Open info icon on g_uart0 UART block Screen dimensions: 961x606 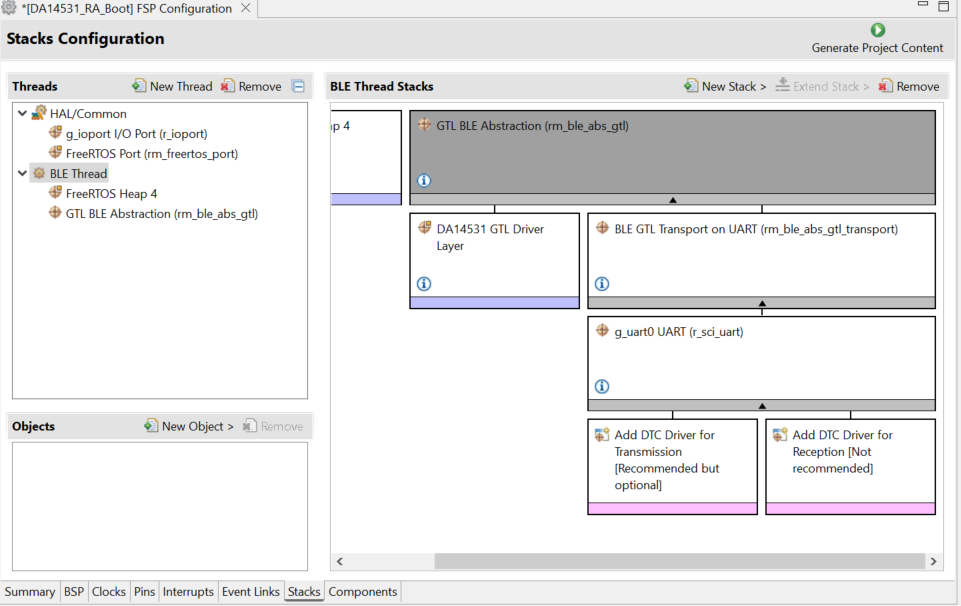(602, 386)
